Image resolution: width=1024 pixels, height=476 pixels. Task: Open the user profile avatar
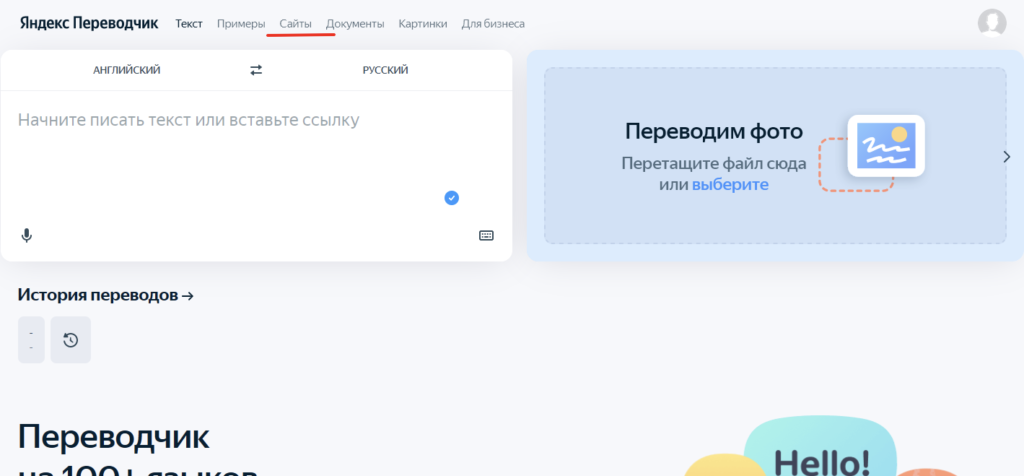[992, 23]
